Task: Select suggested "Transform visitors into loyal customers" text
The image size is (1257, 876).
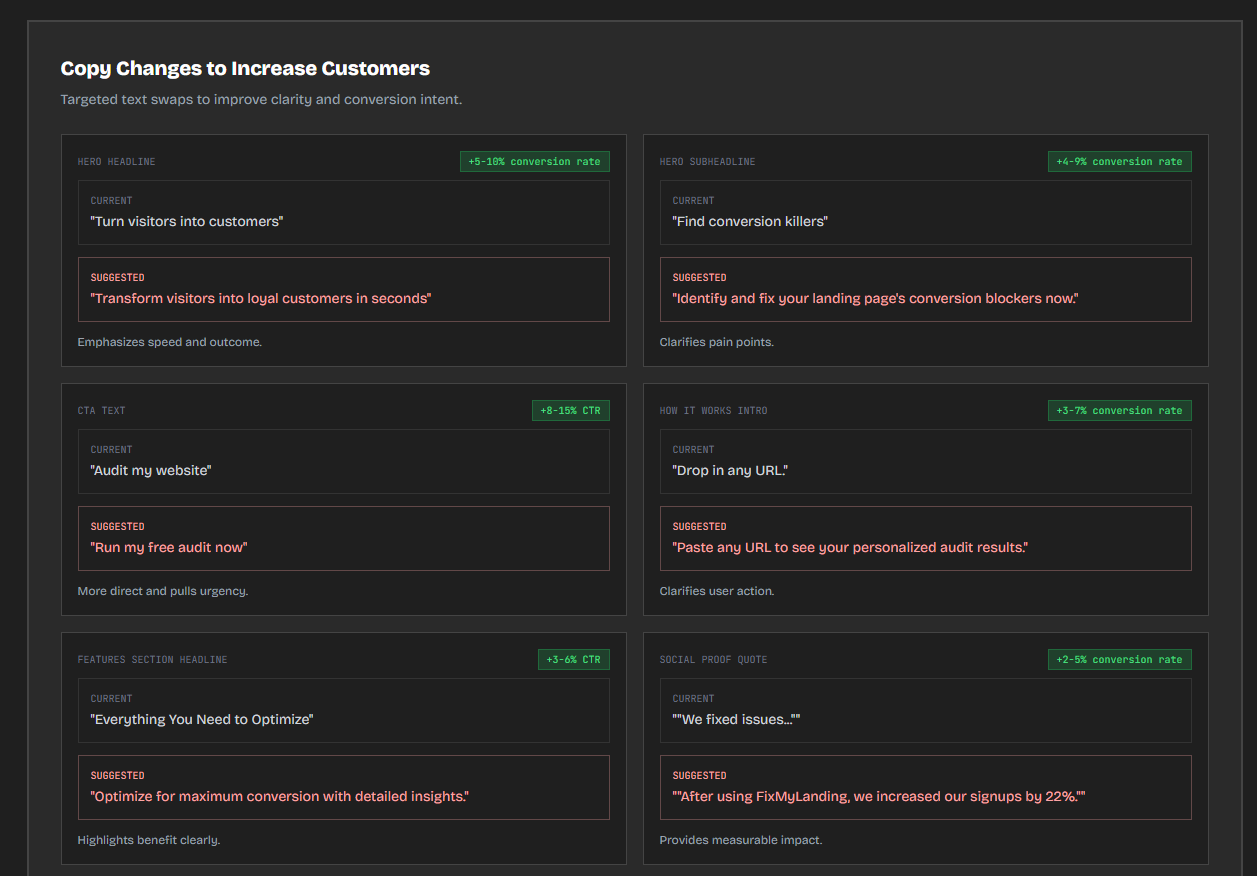Action: click(x=261, y=299)
